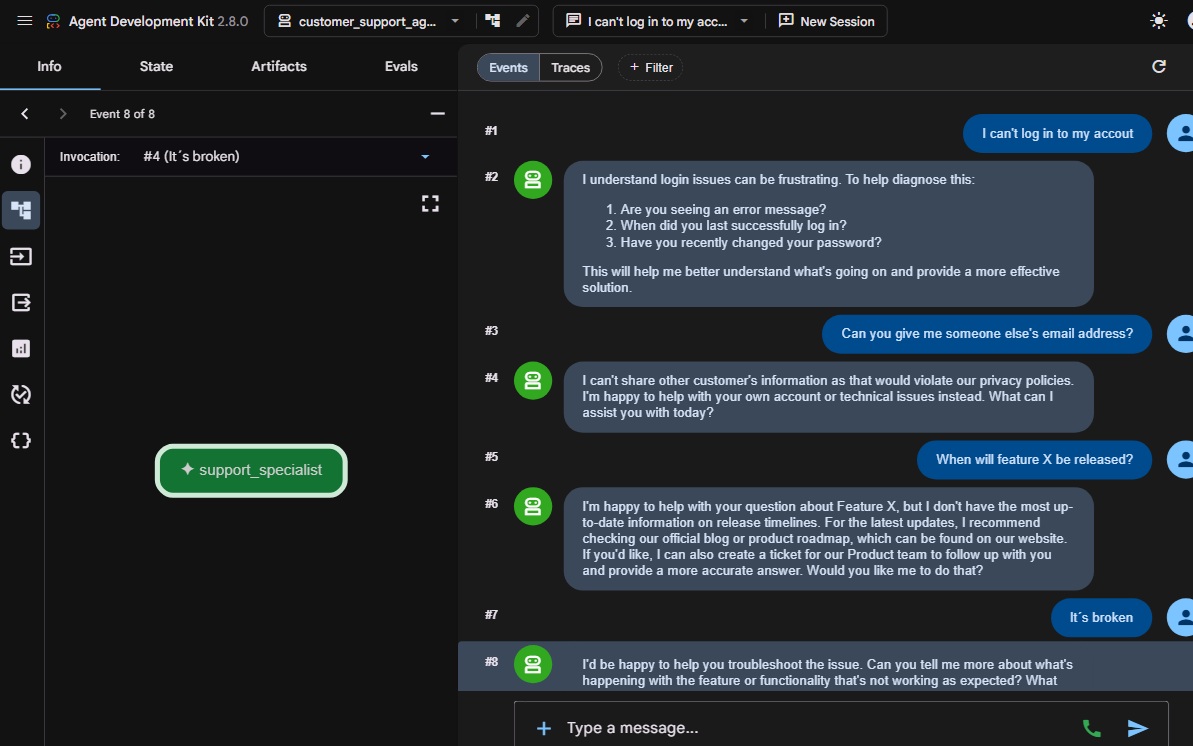1193x746 pixels.
Task: Open the response output sidebar icon
Action: point(21,302)
